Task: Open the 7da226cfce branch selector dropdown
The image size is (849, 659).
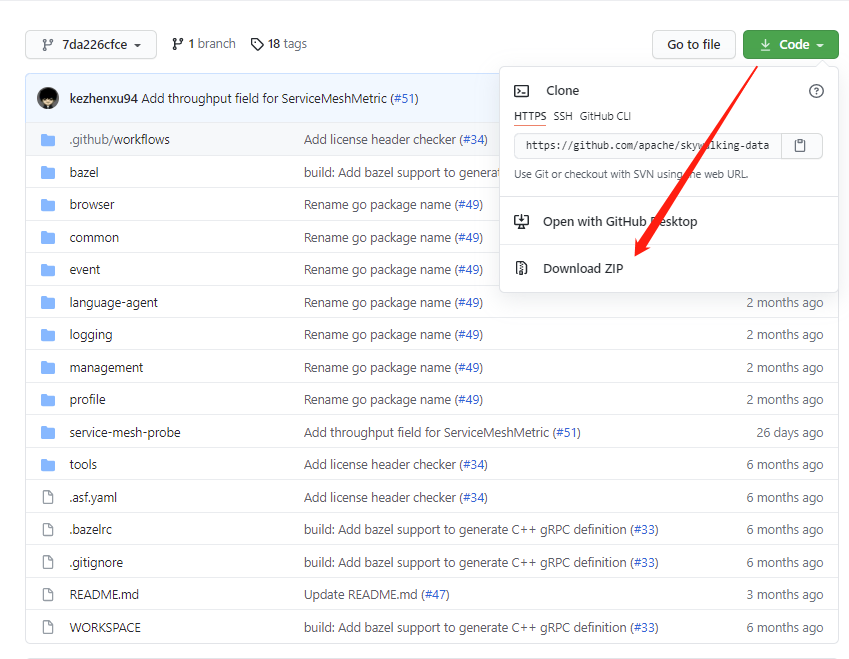Action: click(x=91, y=44)
